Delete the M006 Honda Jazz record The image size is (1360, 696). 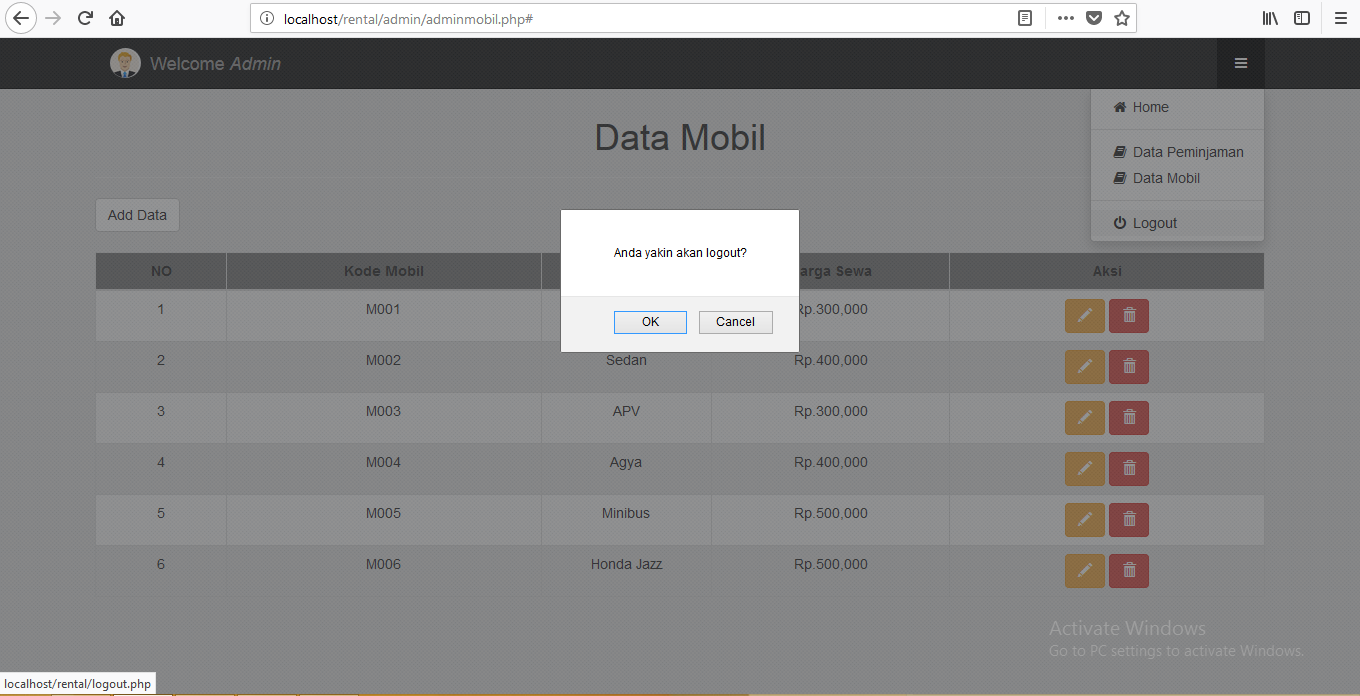pyautogui.click(x=1128, y=570)
